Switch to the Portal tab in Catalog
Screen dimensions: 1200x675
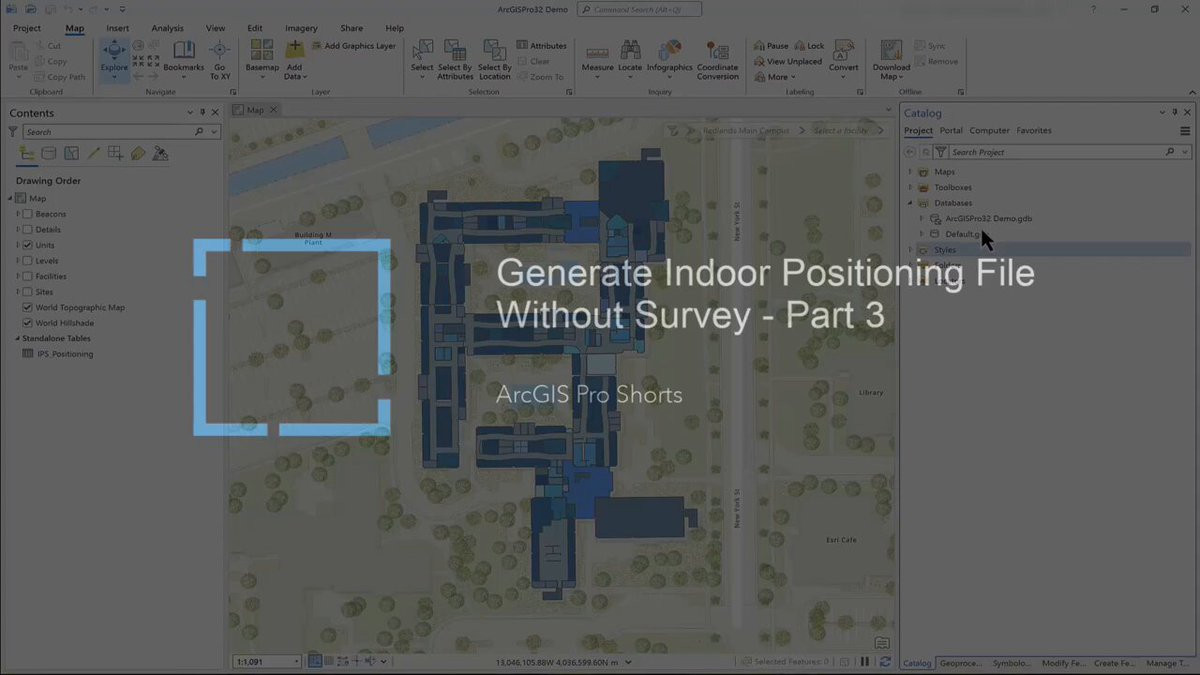(951, 131)
